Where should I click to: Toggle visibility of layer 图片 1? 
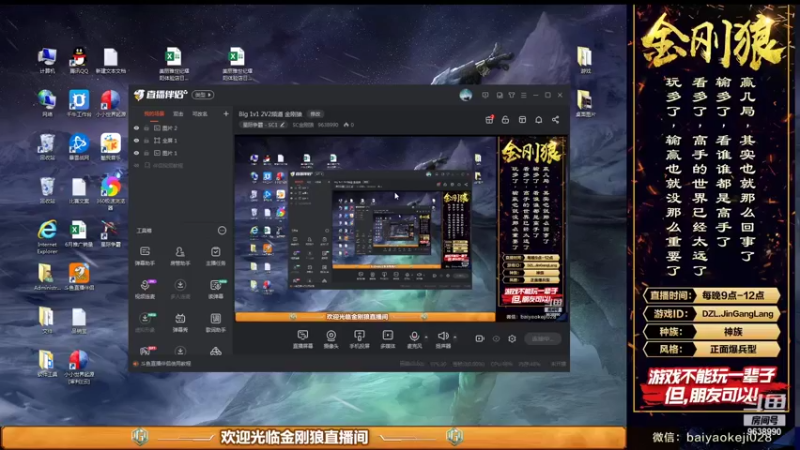coord(136,153)
